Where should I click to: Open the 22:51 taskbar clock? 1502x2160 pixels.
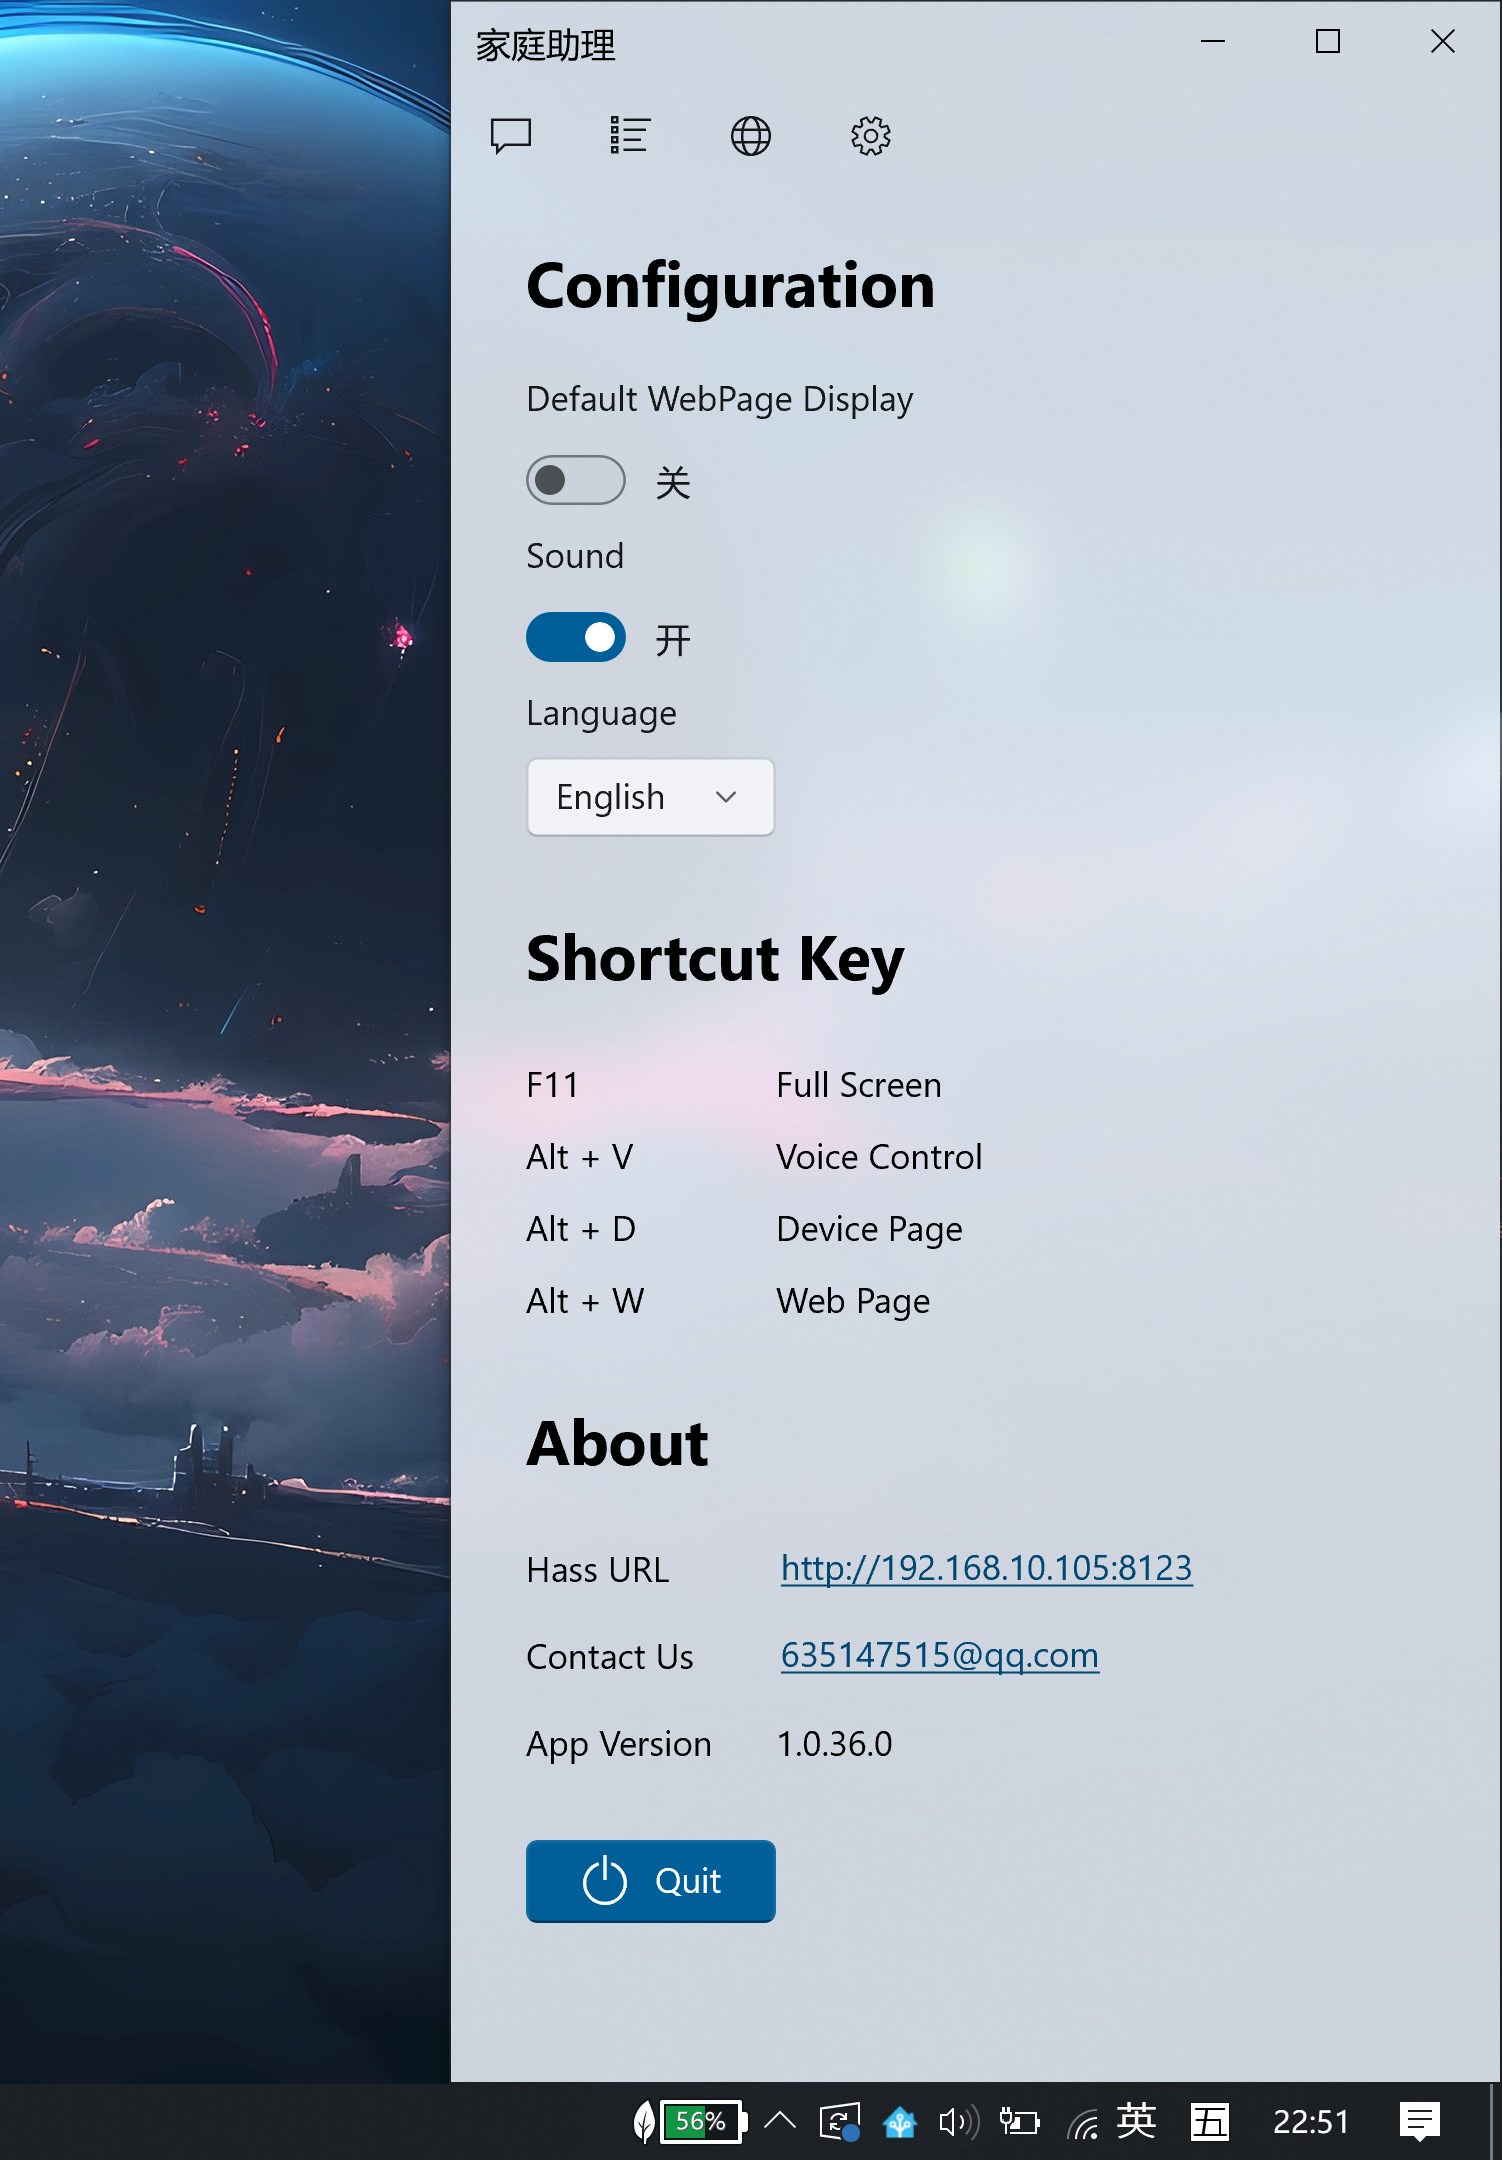(1311, 2122)
